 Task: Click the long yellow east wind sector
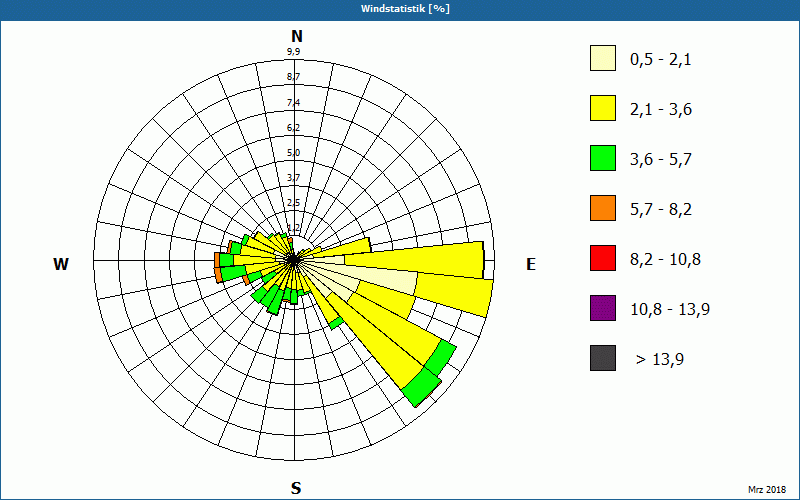(413, 260)
